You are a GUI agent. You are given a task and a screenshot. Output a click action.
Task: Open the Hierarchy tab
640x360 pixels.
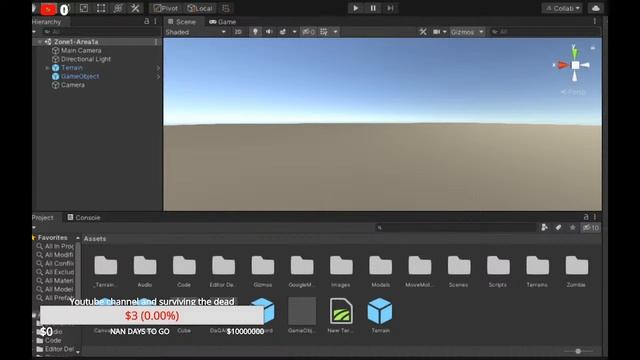(46, 22)
